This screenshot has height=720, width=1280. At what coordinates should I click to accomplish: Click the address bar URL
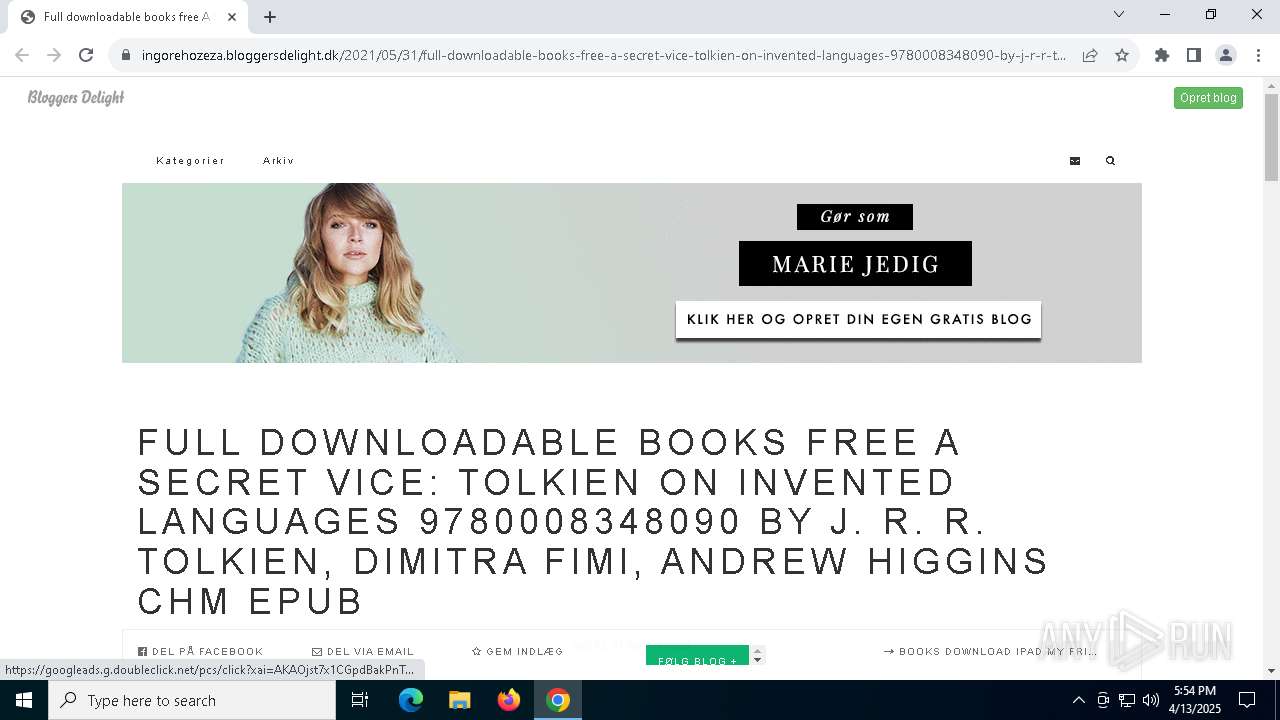pyautogui.click(x=604, y=55)
